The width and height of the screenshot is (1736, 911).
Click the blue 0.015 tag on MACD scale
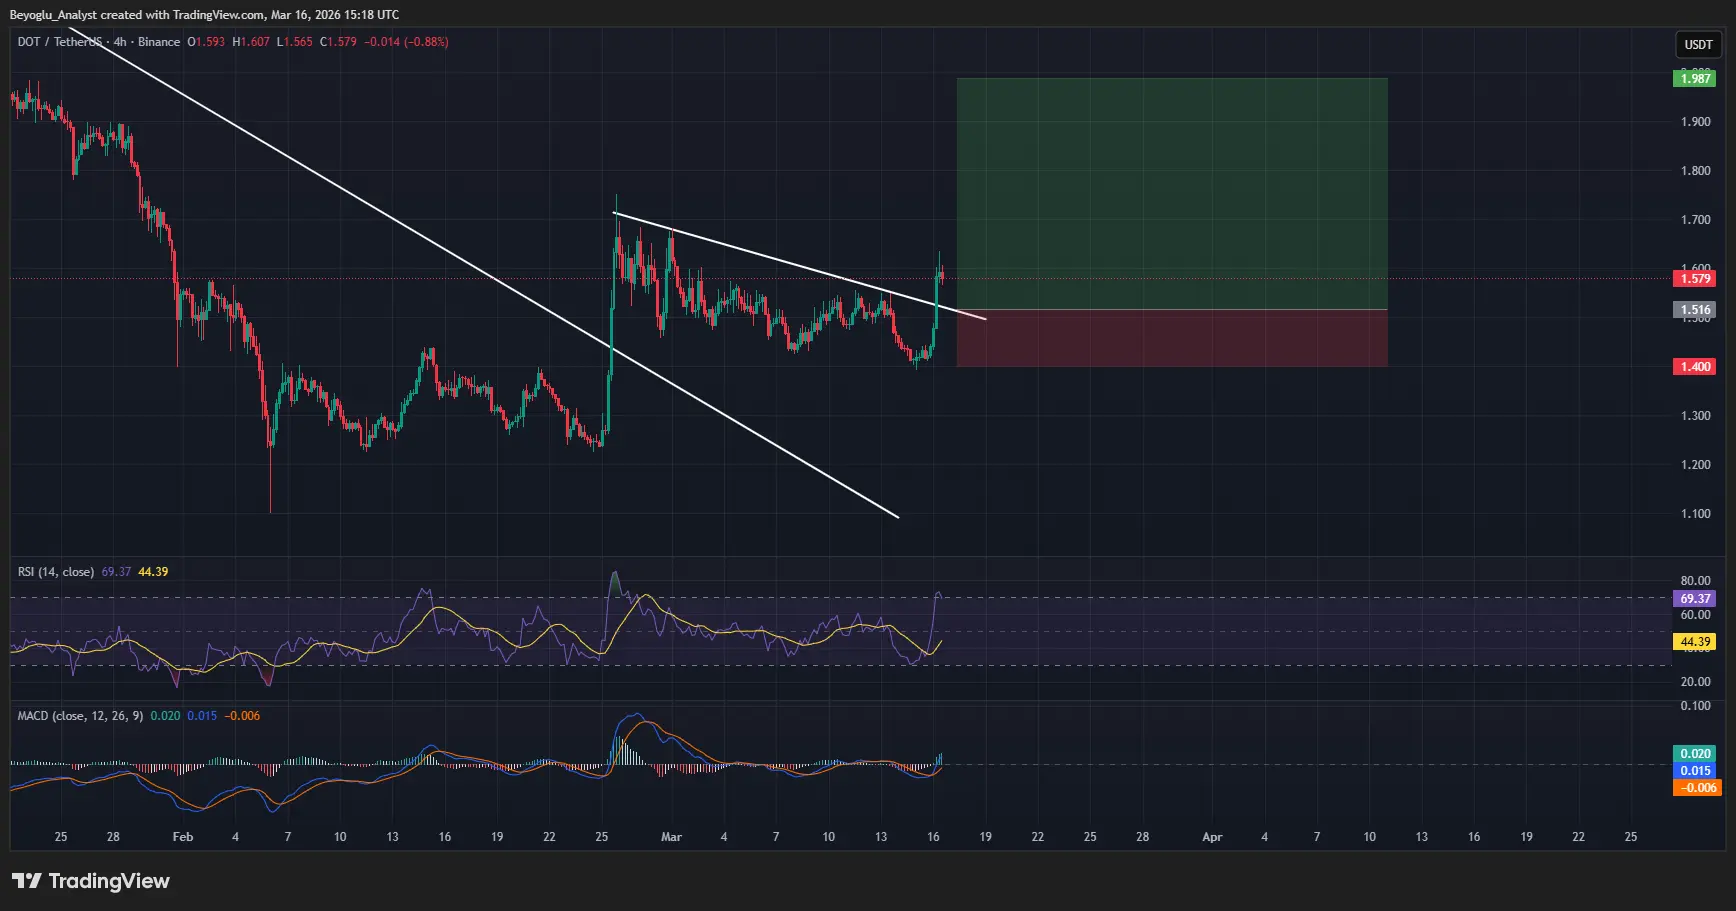1695,771
